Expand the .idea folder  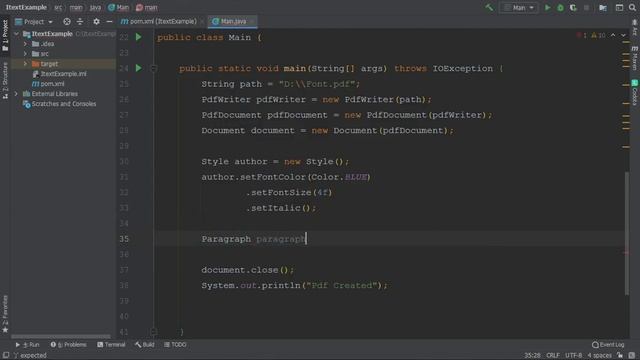(x=25, y=44)
